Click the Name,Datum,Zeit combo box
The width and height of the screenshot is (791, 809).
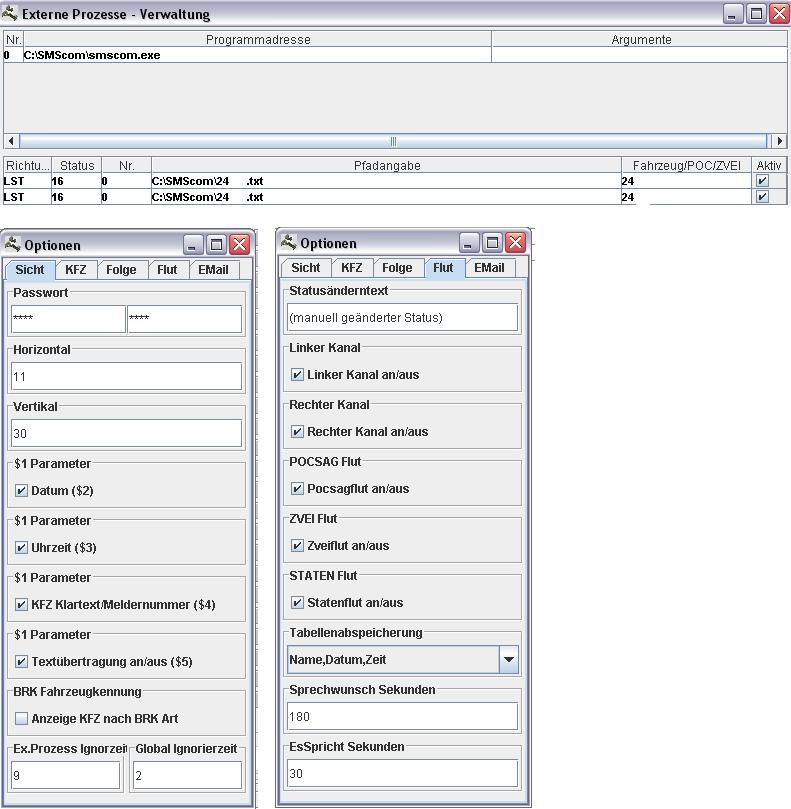[x=392, y=660]
